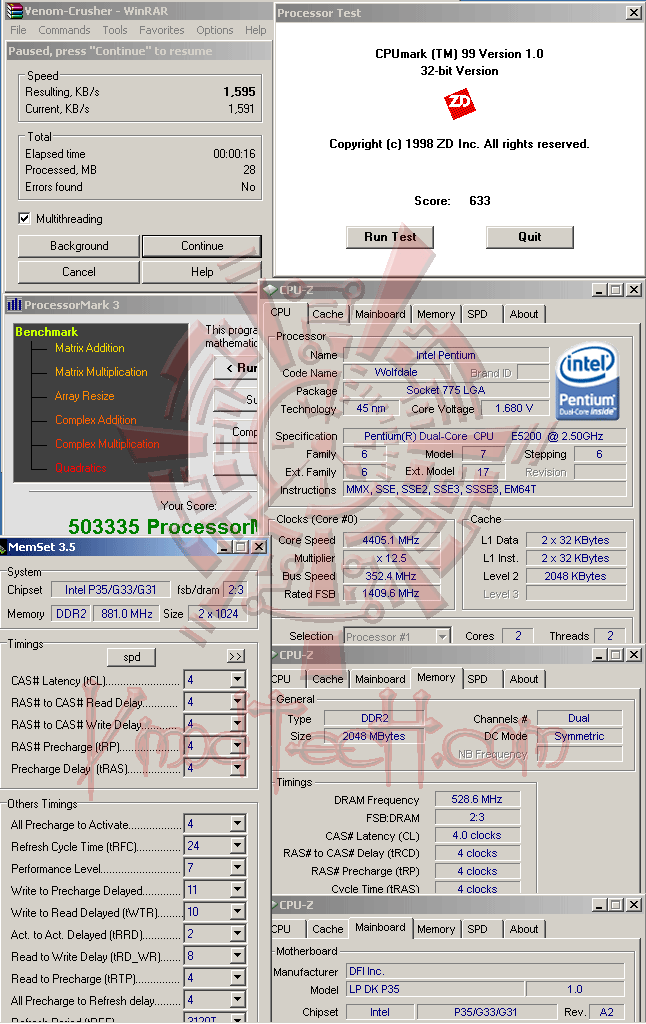Click the WinRAR title bar icon
646x1024 pixels.
[14, 10]
